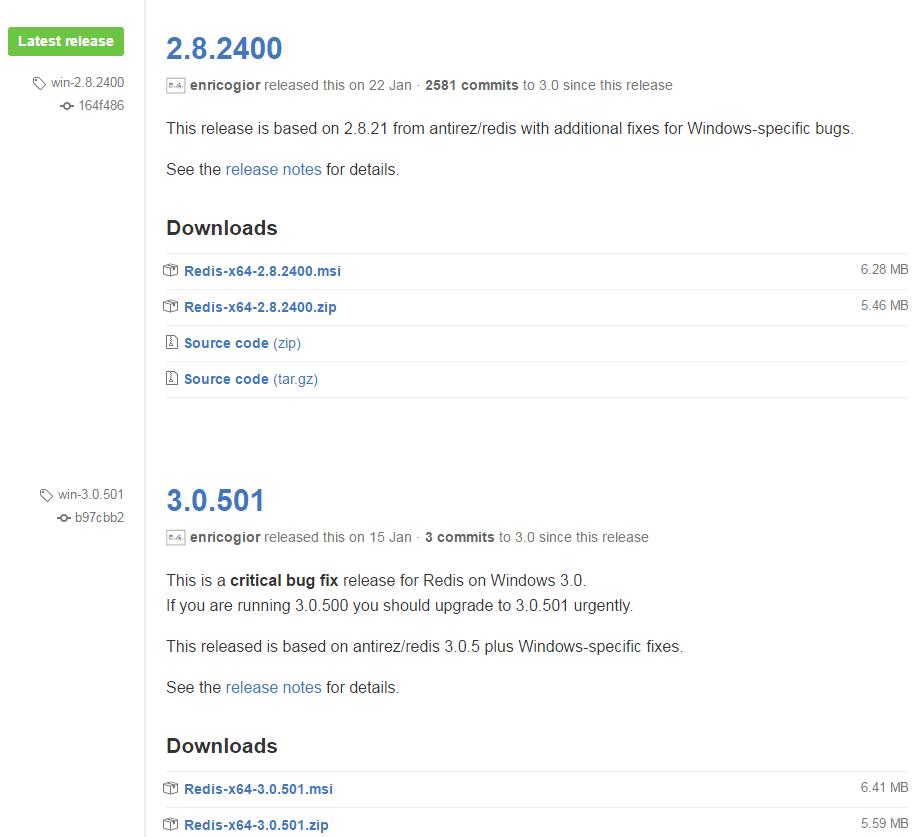Download Redis-x64-3.0.501.zip
The image size is (922, 837).
pos(256,825)
